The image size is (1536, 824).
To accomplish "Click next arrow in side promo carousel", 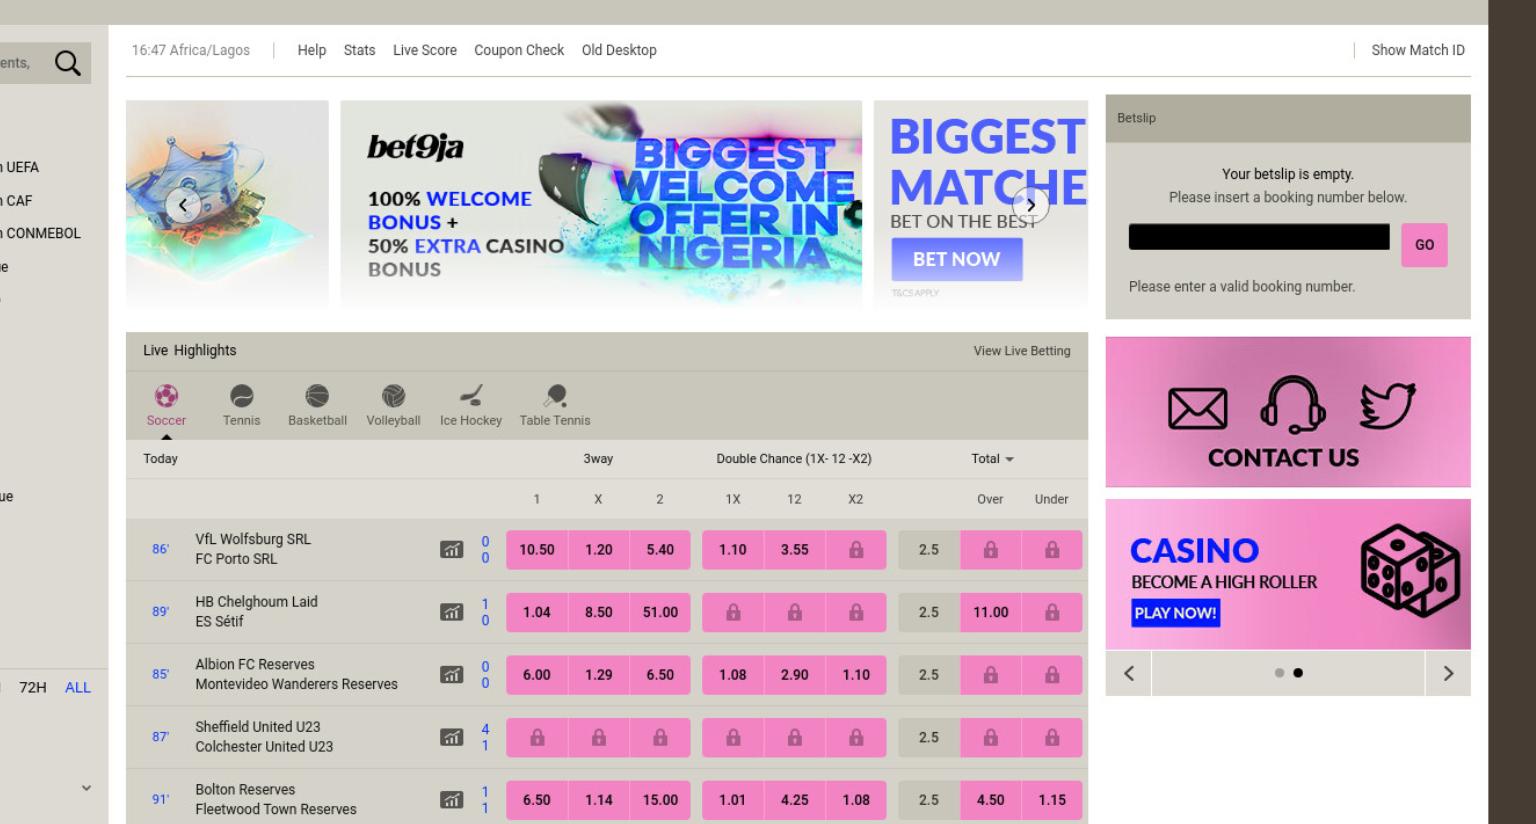I will tap(1448, 673).
